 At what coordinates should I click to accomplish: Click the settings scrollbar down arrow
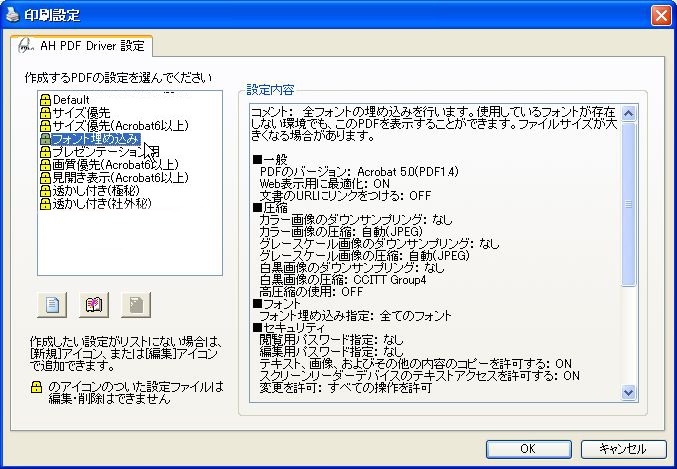(628, 393)
